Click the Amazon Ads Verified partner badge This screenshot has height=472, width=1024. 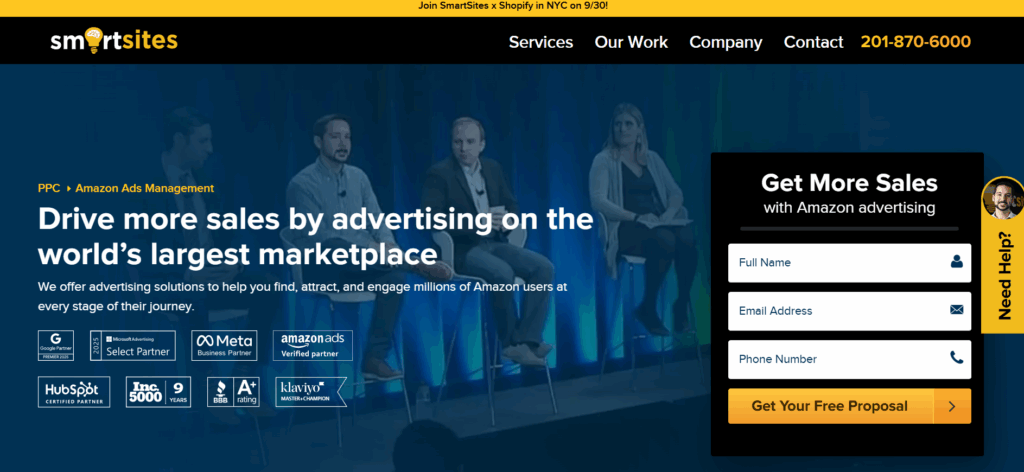click(x=312, y=345)
